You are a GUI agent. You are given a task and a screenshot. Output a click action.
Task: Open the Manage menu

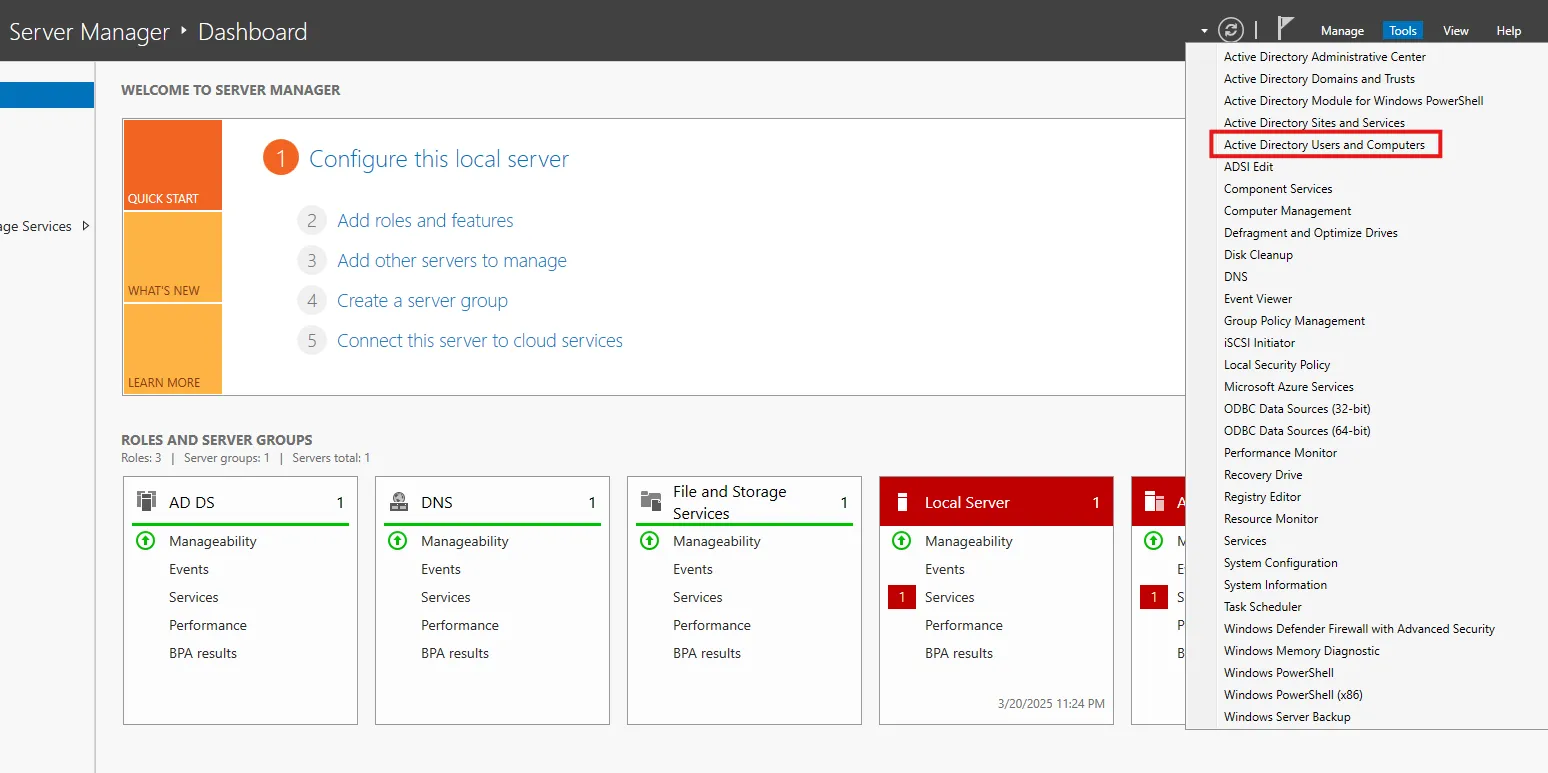click(x=1342, y=31)
